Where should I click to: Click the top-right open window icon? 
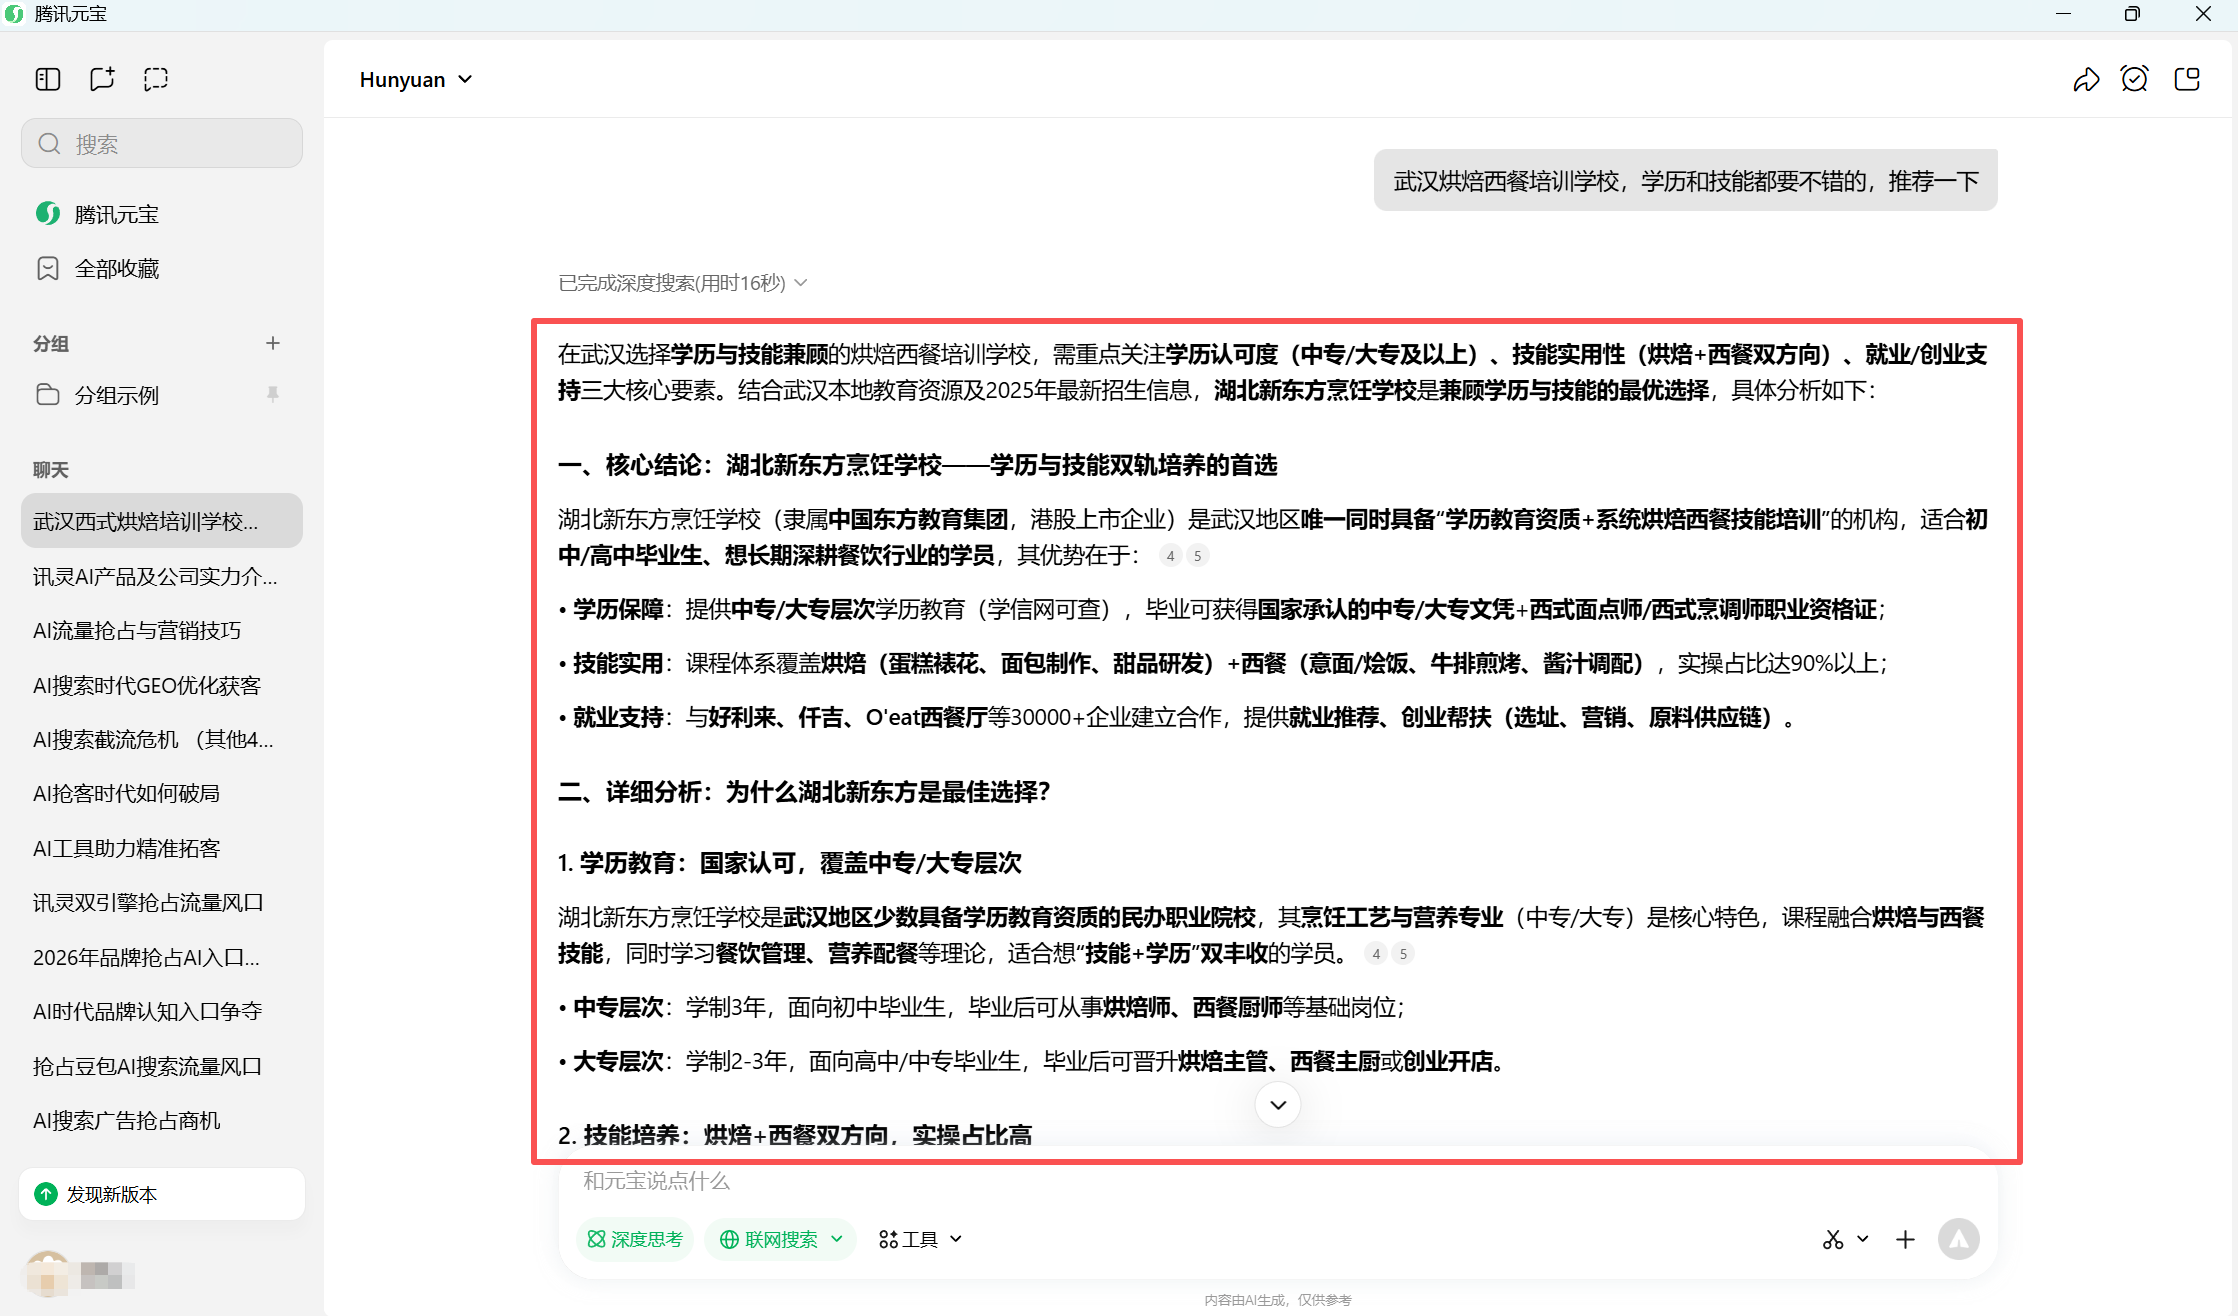[2187, 79]
